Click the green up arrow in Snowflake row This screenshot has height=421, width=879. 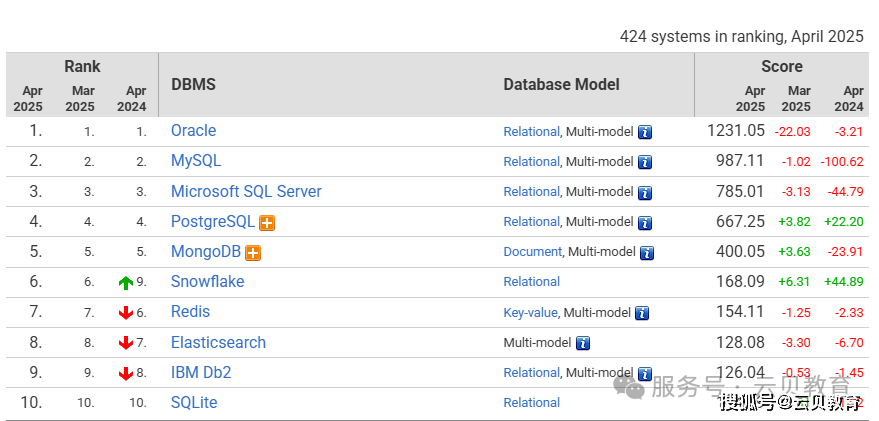click(x=126, y=283)
